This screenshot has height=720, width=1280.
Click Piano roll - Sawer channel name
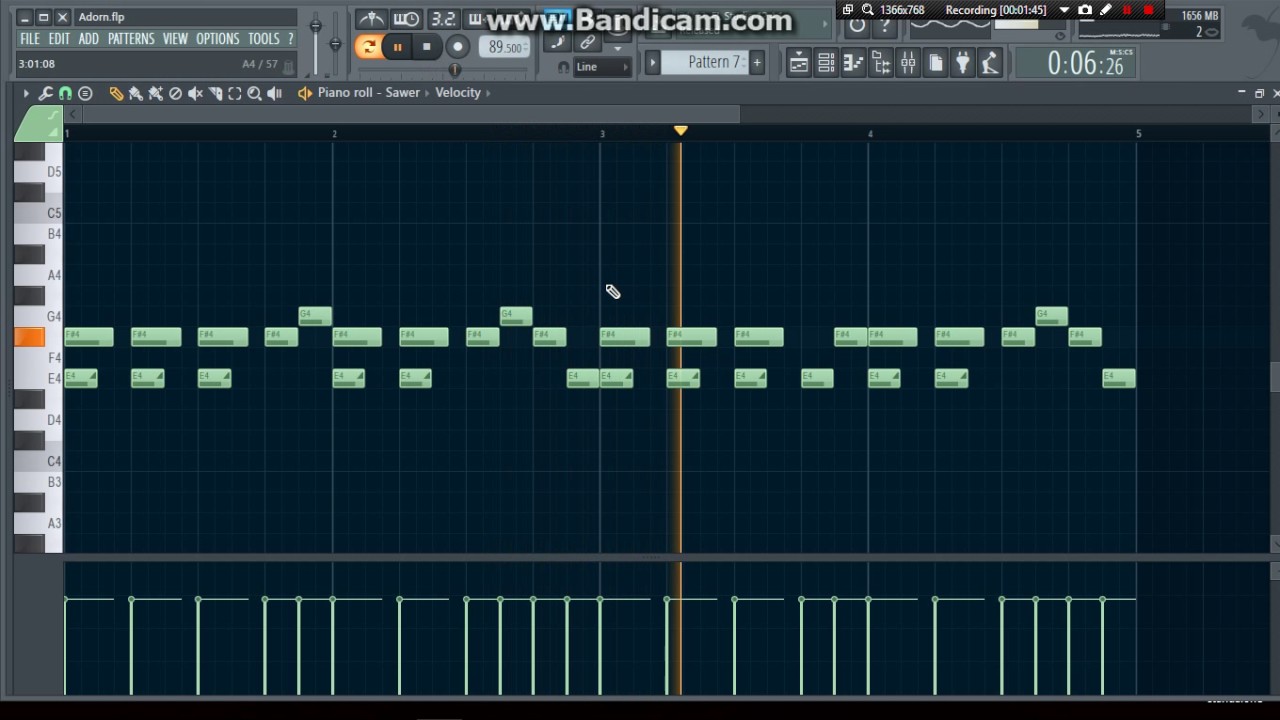(369, 93)
